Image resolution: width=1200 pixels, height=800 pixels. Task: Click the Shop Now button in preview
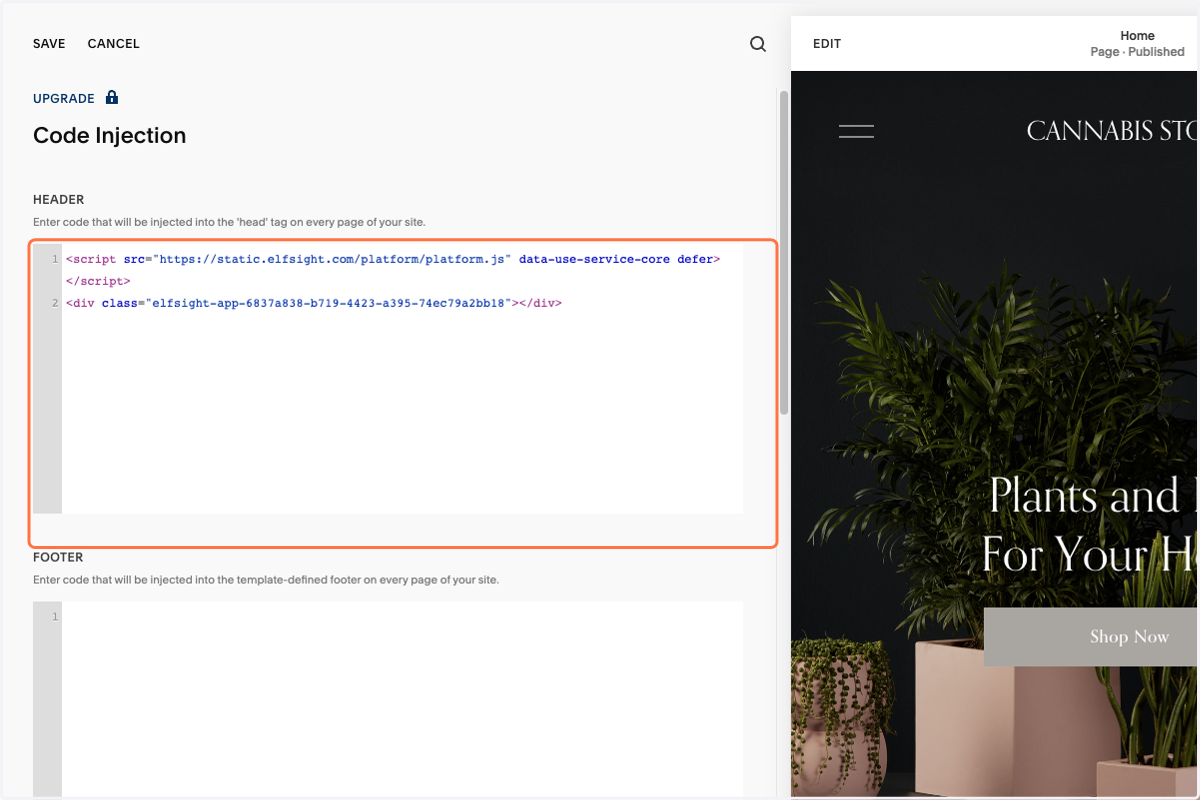(1091, 637)
